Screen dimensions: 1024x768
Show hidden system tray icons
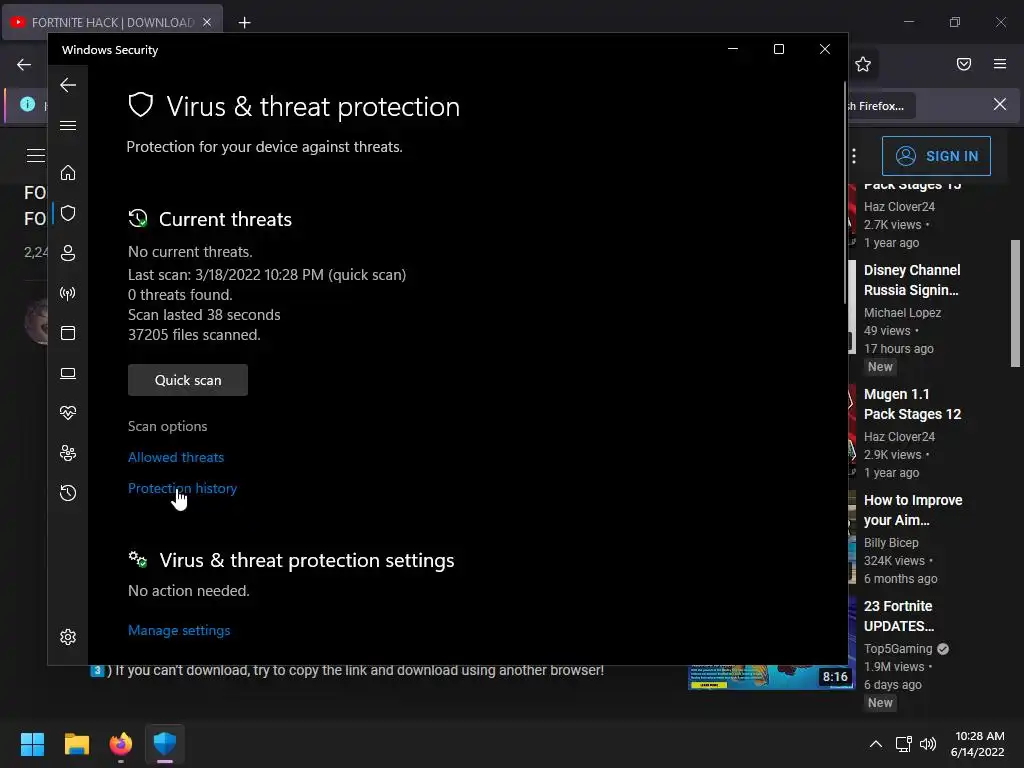pos(876,744)
